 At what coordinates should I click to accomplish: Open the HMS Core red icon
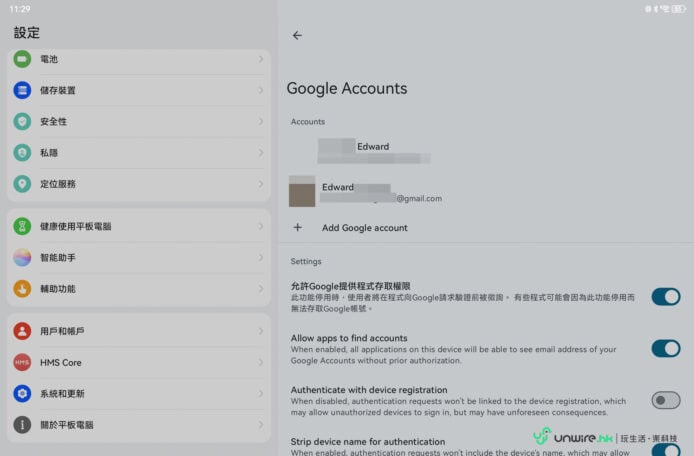[x=22, y=362]
